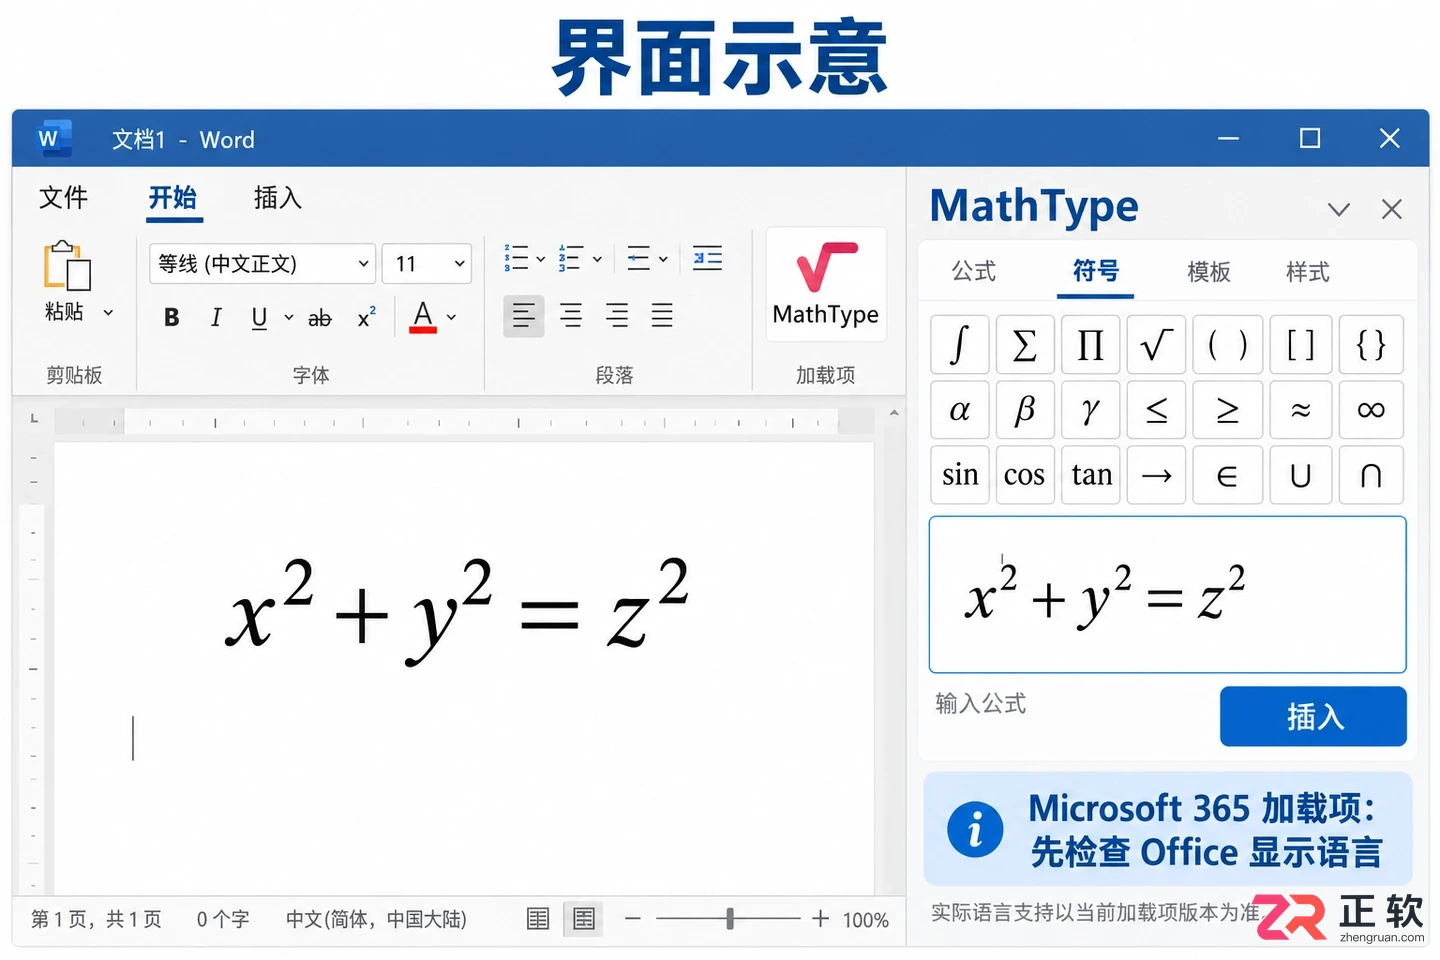Insert the less-than-or-equal symbol

pos(1156,410)
